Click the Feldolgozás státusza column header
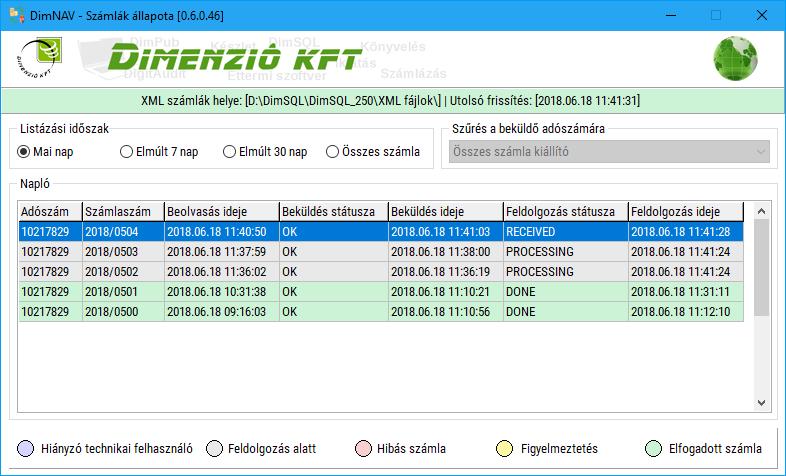Image resolution: width=786 pixels, height=476 pixels. pyautogui.click(x=565, y=211)
